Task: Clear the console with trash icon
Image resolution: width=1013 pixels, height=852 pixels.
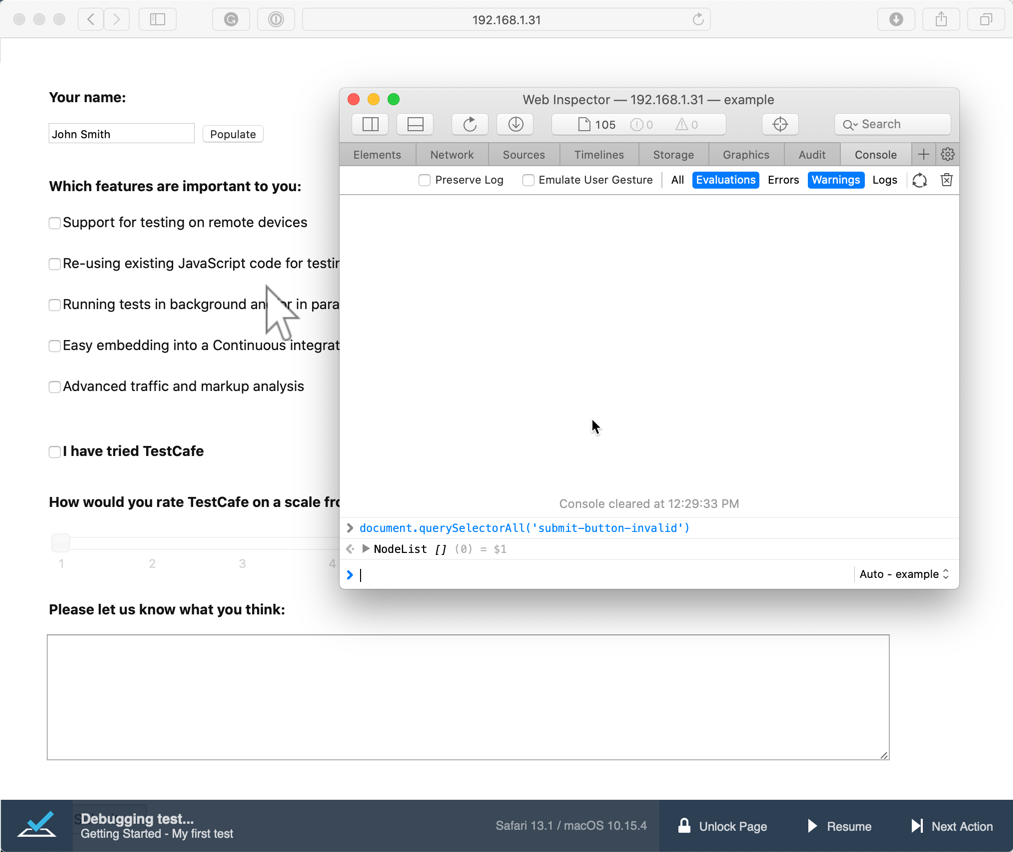Action: coord(946,180)
